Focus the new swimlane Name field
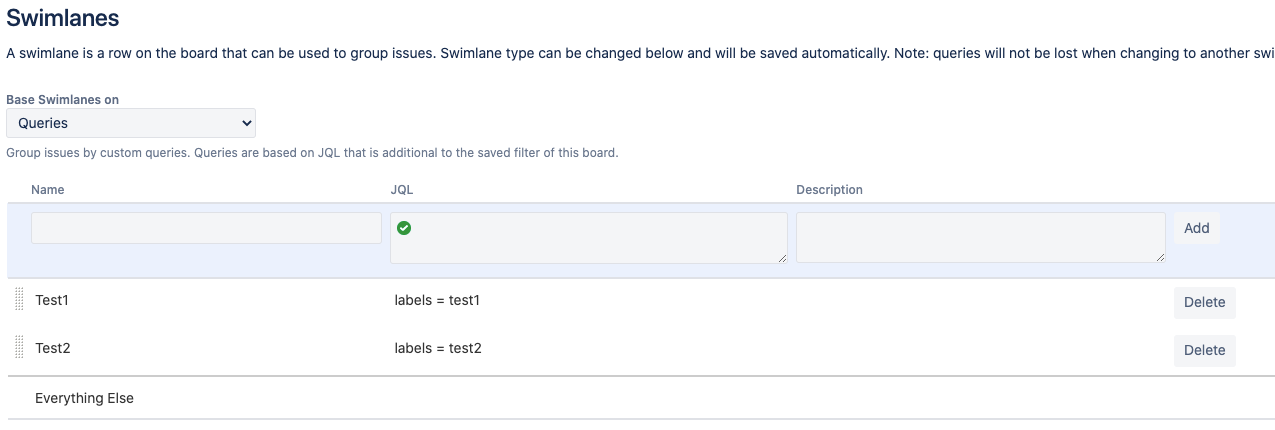 206,228
